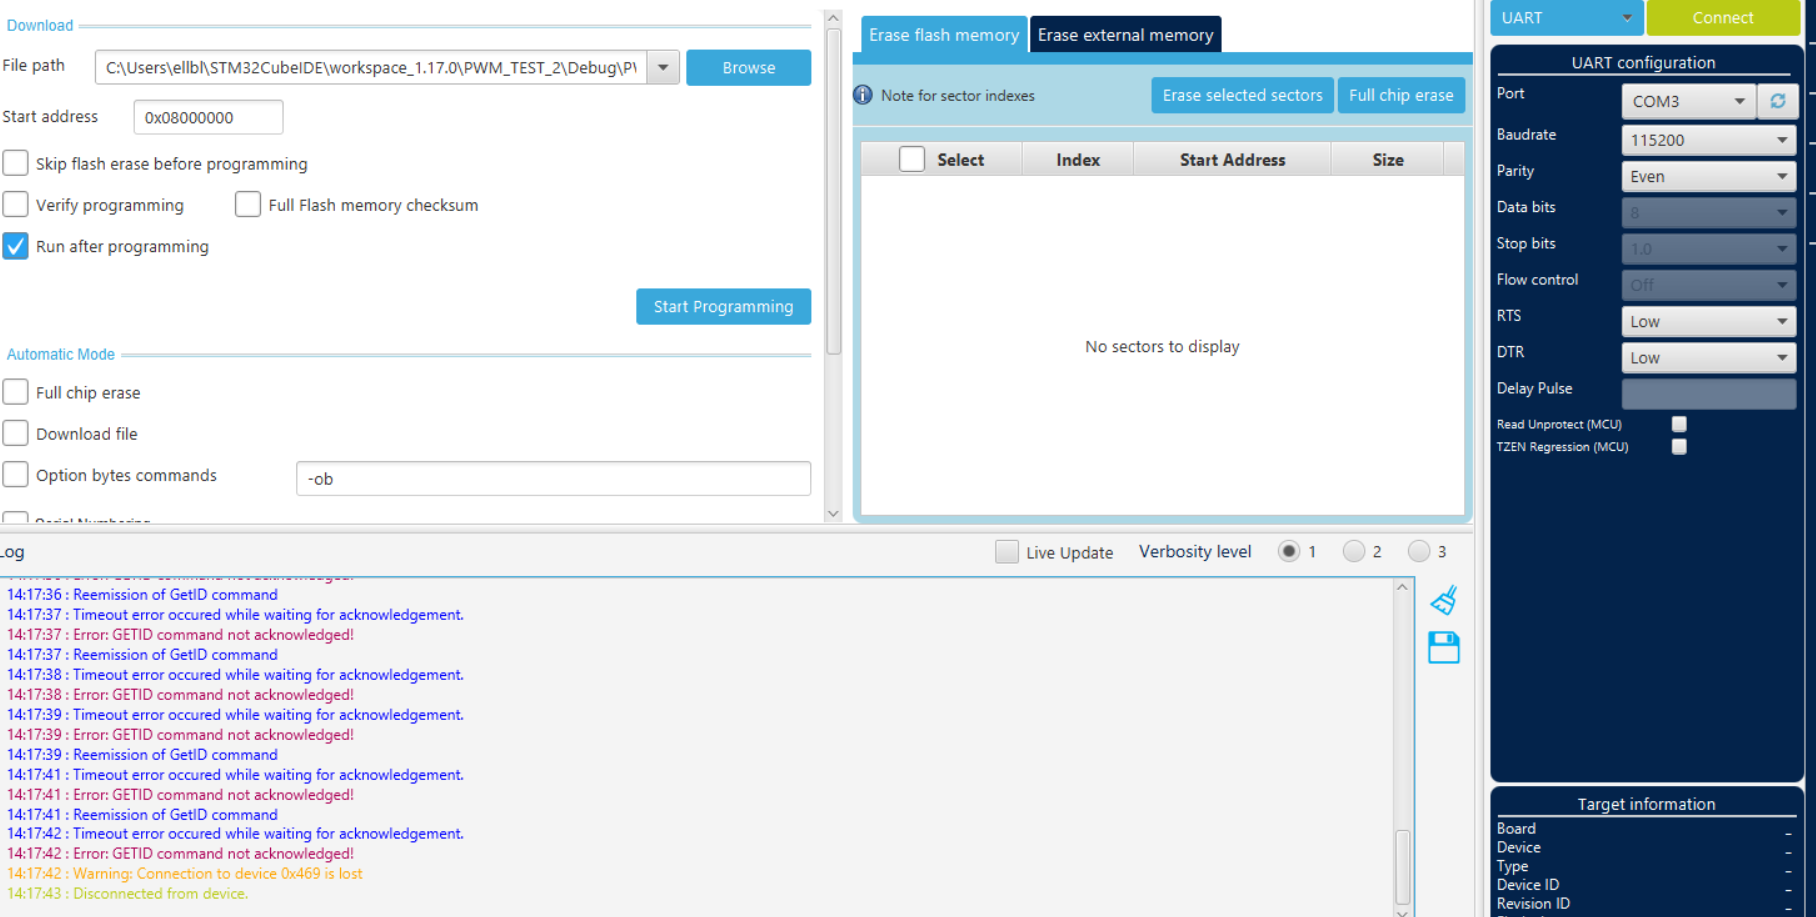Expand the Parity dropdown set to Even

(x=1708, y=176)
